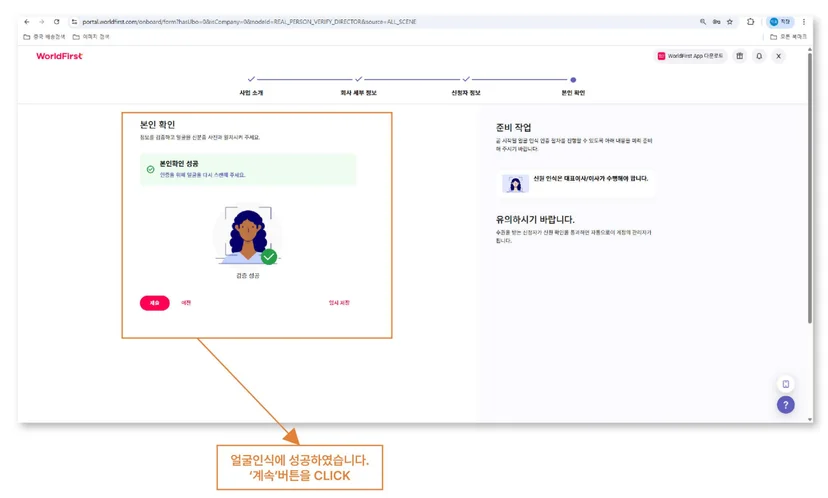The width and height of the screenshot is (828, 498).
Task: Click the 준비 작업 heading
Action: (x=513, y=127)
